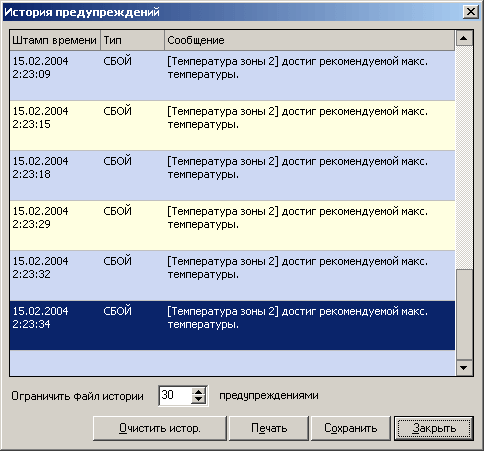Select the warning entry at 2:23:32
This screenshot has width=484, height=451.
click(x=232, y=275)
